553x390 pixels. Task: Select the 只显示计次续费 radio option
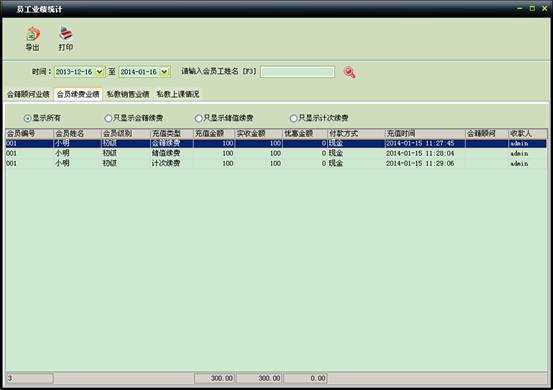pos(293,118)
